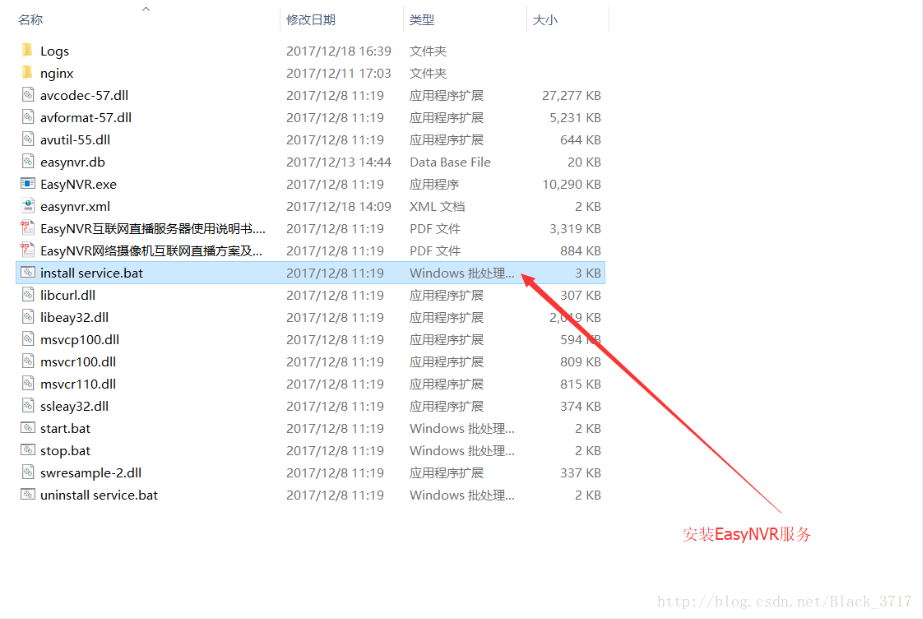
Task: Select libeay32.dll file name
Action: 74,317
